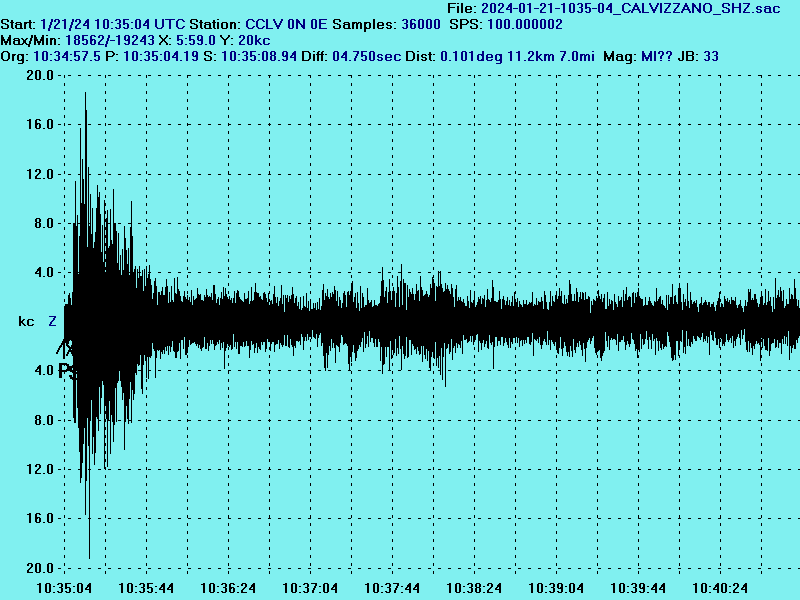Click the x-axis time label 10:38:24

(x=474, y=588)
